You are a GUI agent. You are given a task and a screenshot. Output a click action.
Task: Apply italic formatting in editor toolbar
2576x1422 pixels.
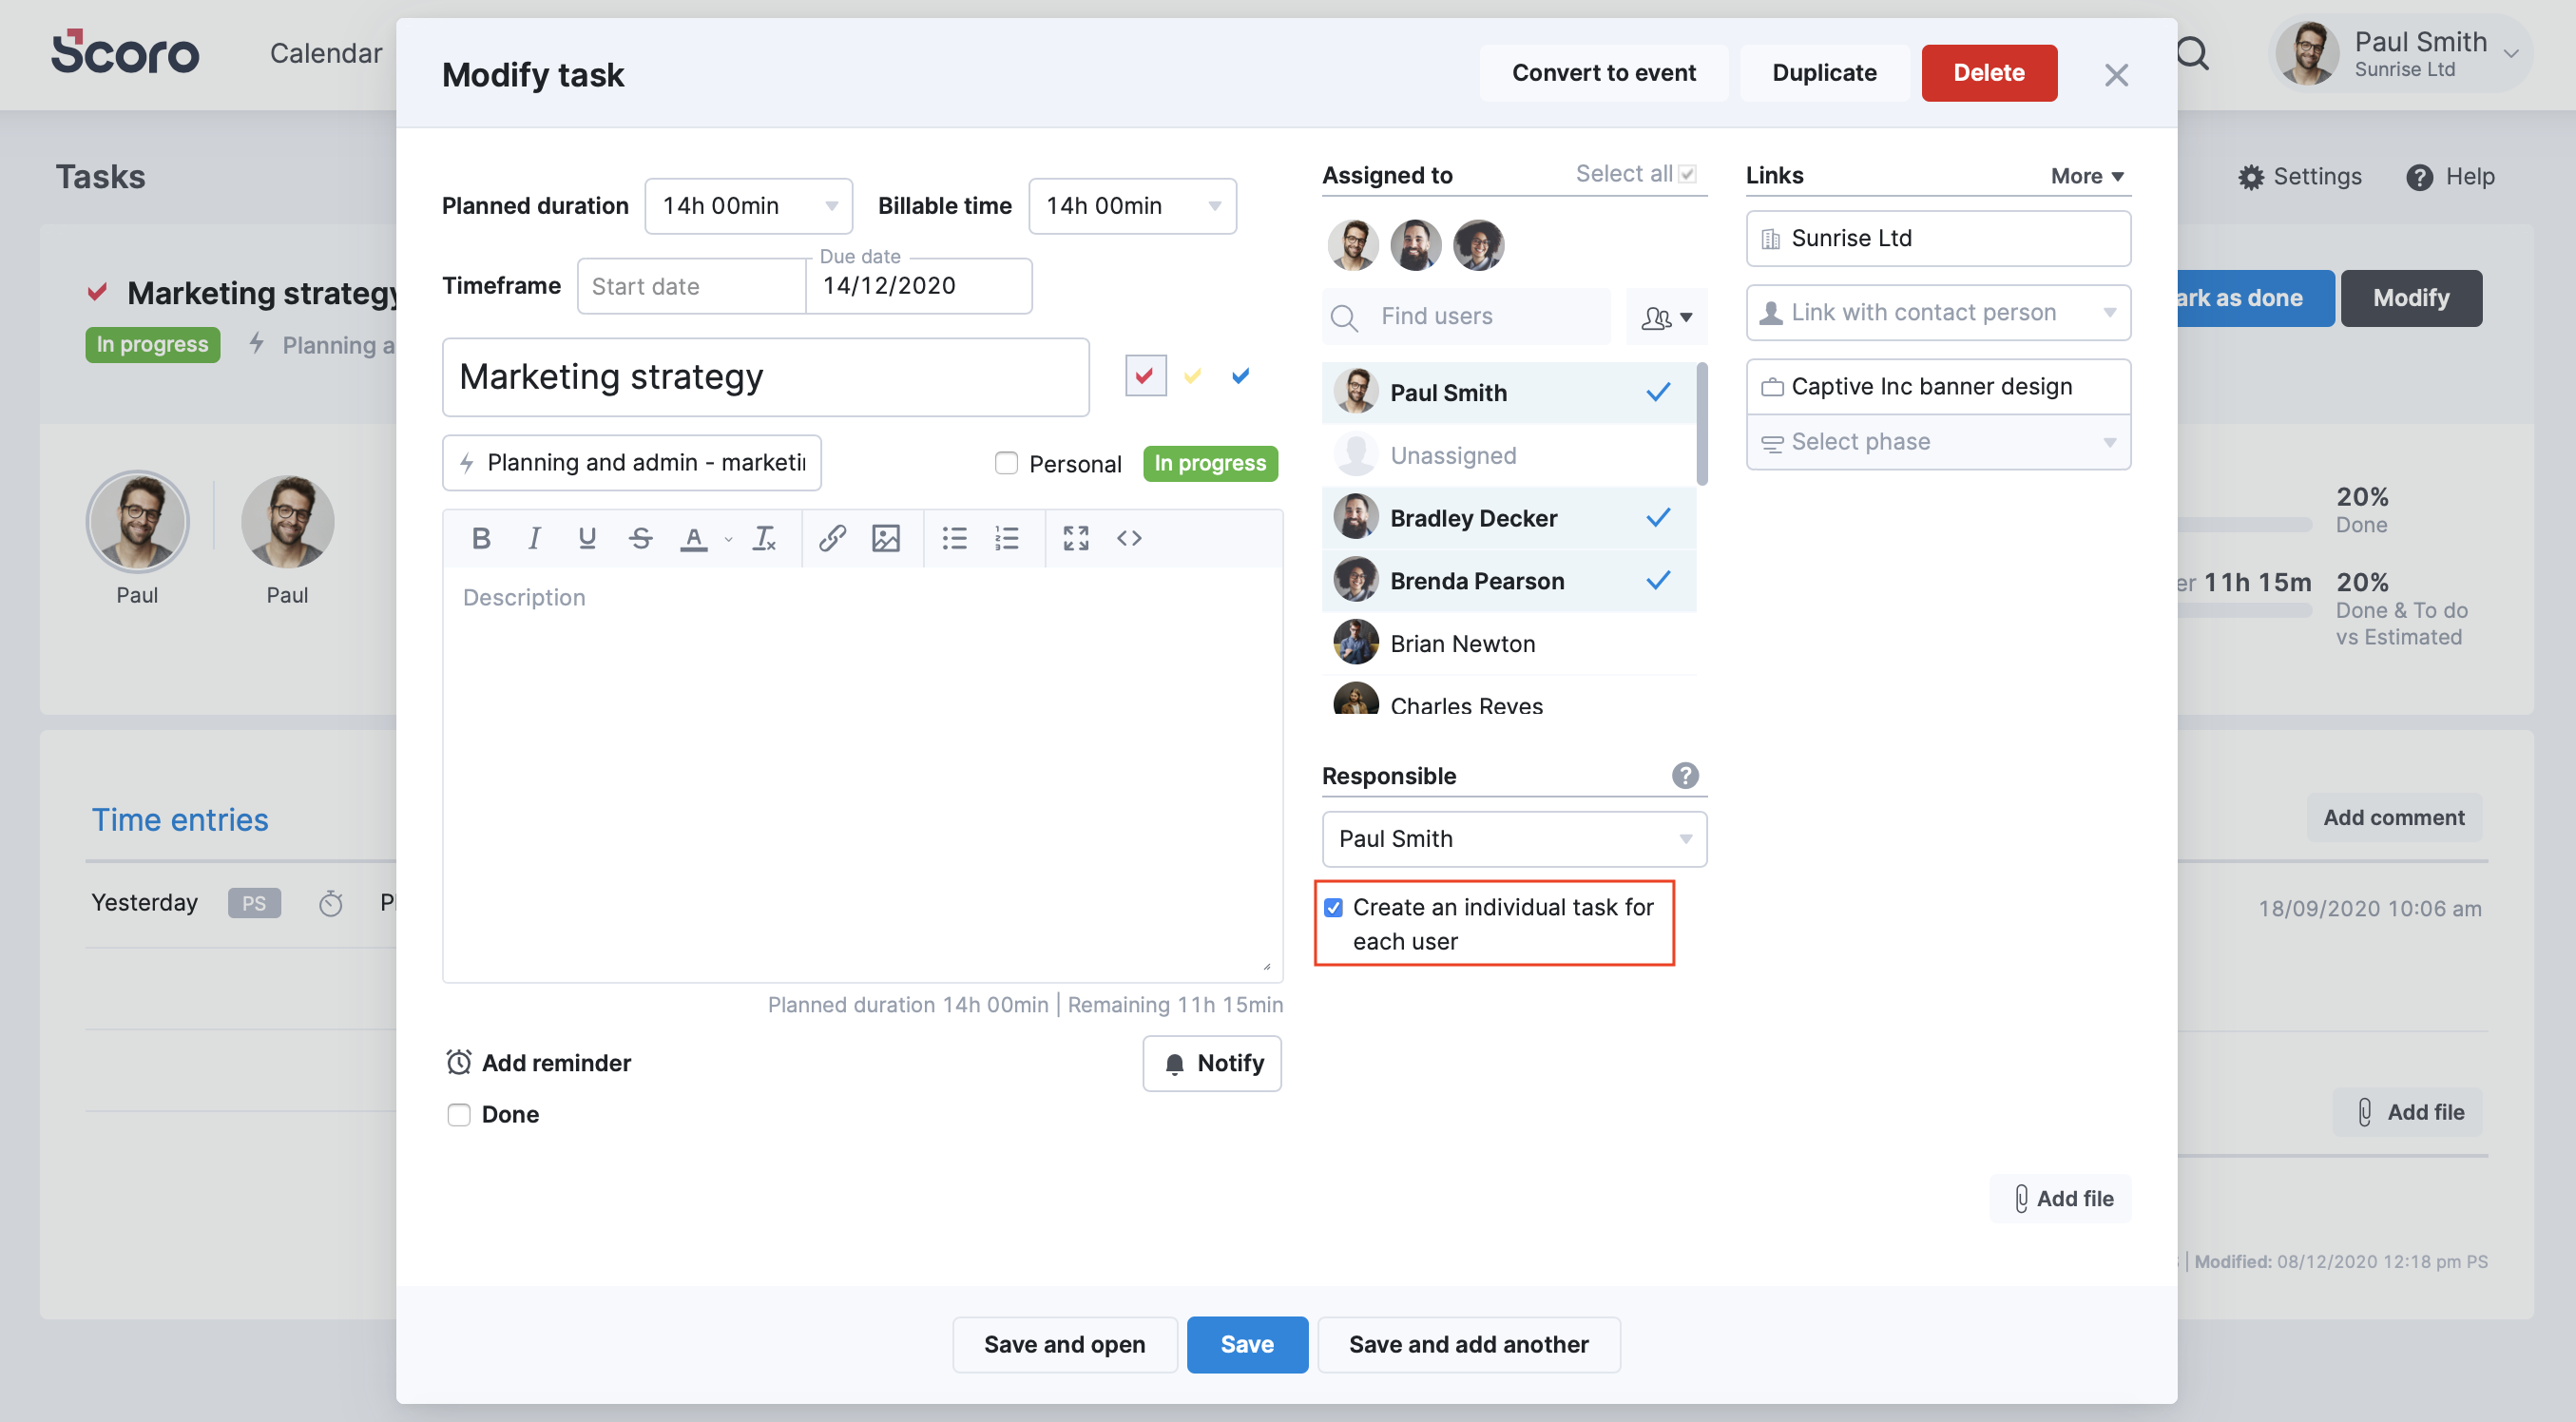pos(534,538)
